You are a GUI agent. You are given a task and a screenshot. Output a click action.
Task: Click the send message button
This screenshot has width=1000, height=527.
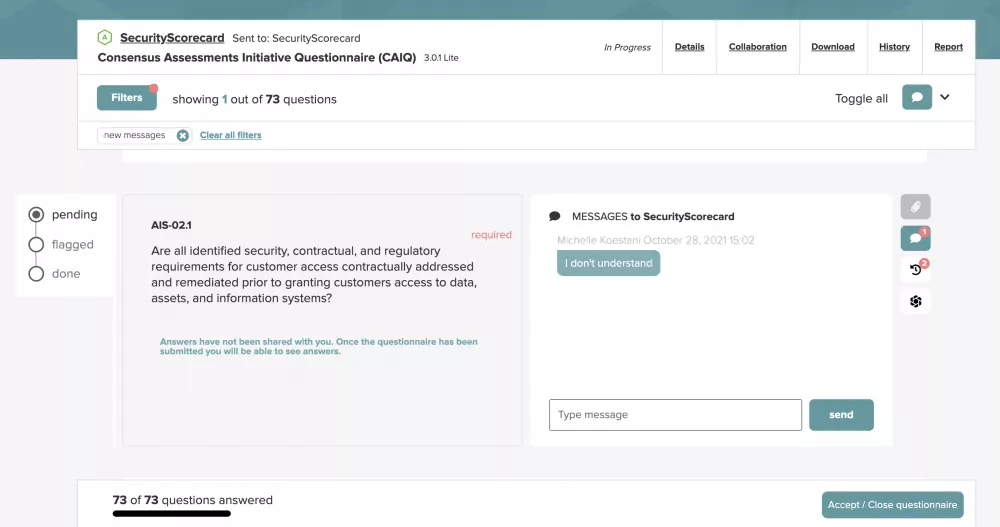841,415
